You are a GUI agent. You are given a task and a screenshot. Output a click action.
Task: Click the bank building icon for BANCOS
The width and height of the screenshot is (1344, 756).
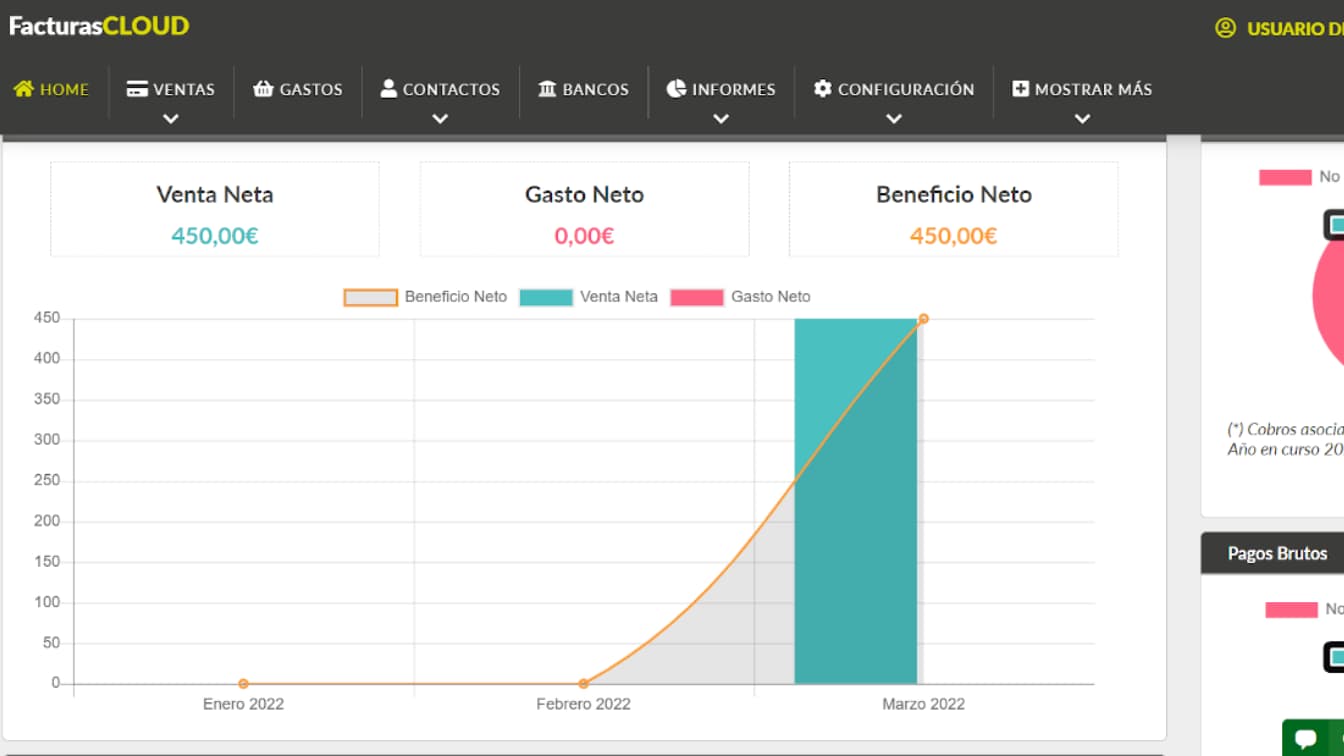547,89
